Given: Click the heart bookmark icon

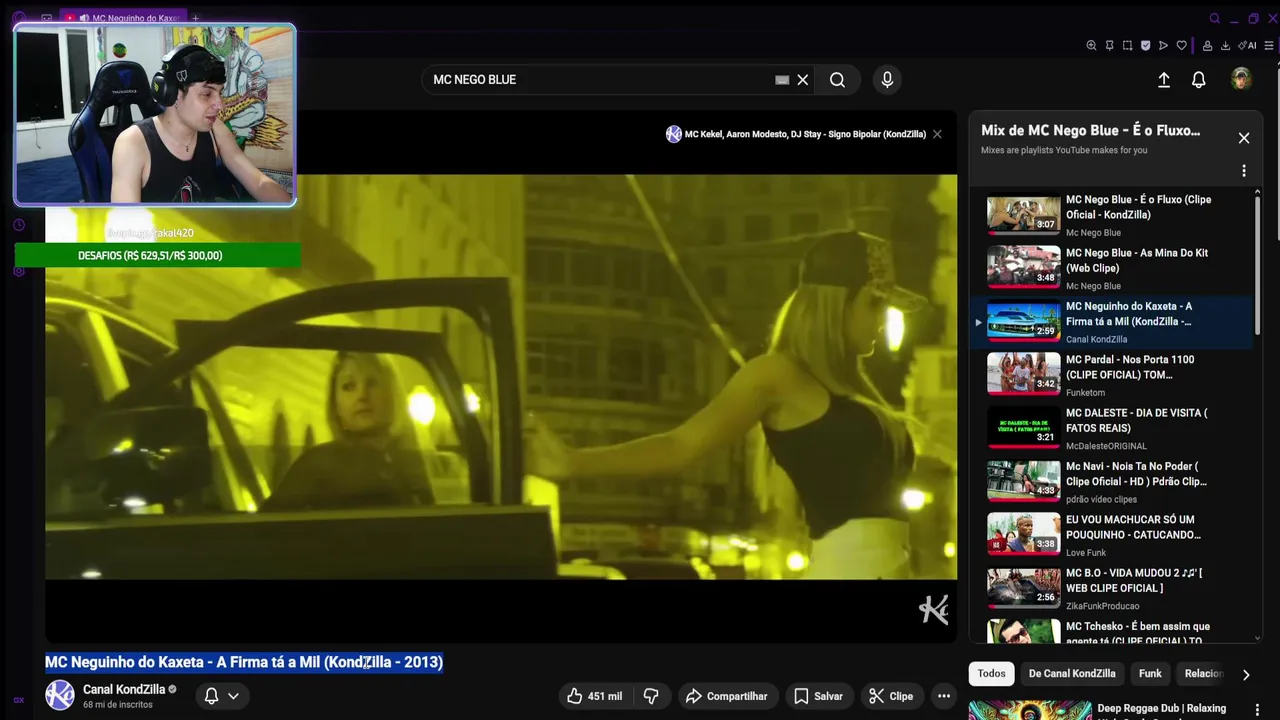Looking at the screenshot, I should point(1181,45).
